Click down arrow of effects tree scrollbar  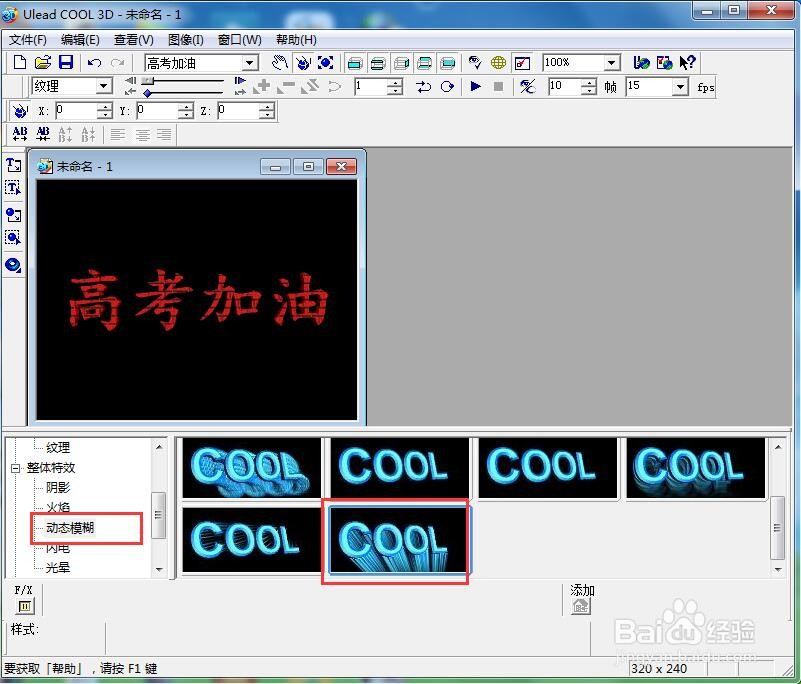pos(159,570)
